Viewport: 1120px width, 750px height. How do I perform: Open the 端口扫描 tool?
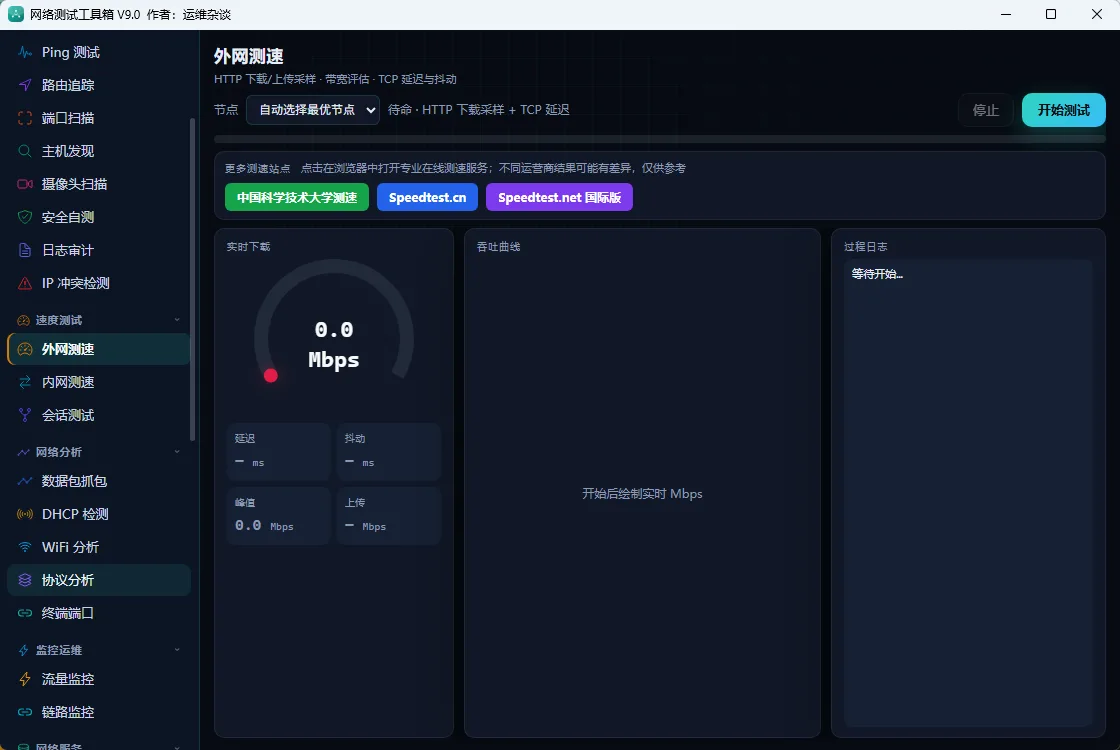[x=99, y=118]
